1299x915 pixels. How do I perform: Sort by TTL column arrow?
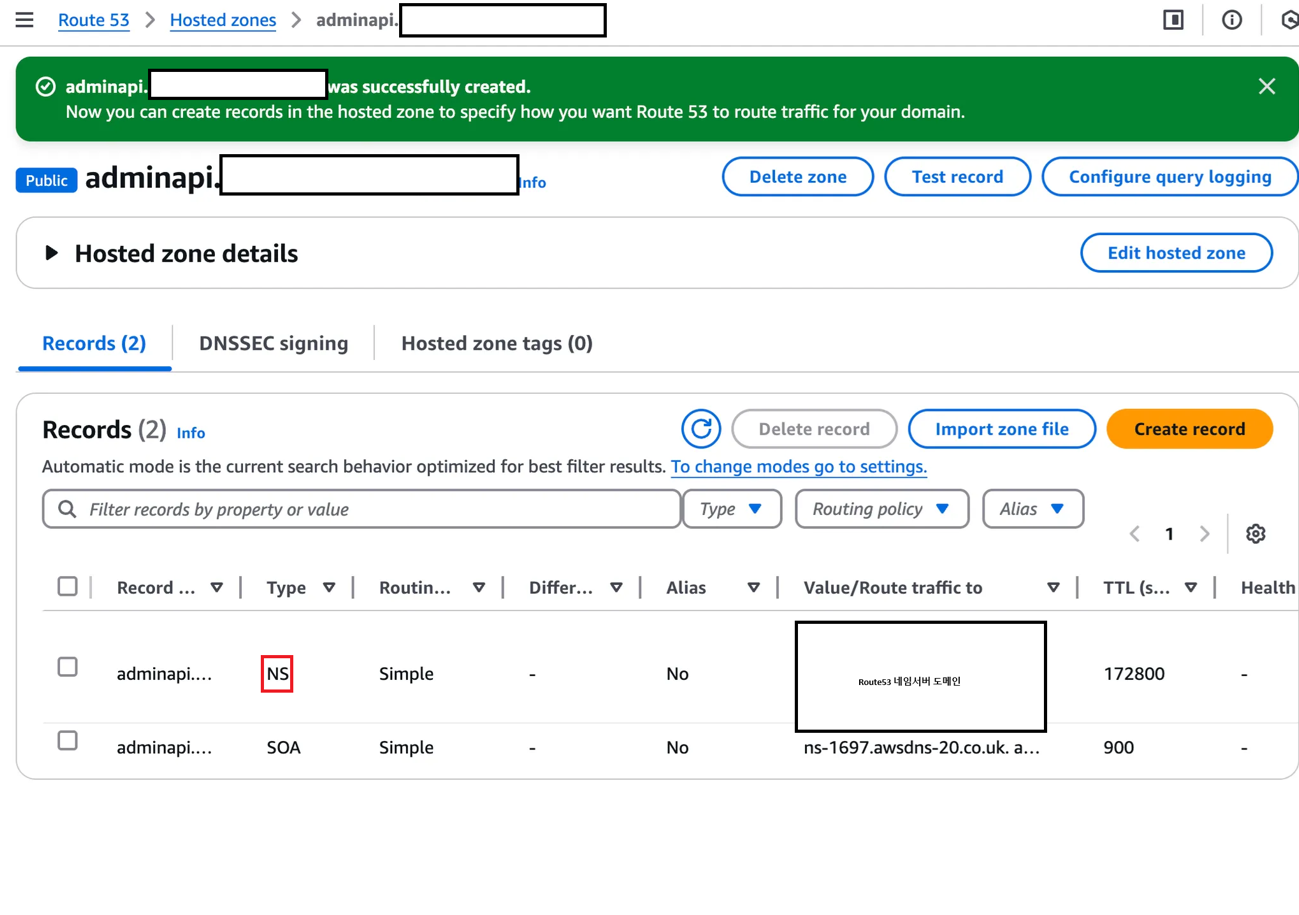coord(1191,588)
